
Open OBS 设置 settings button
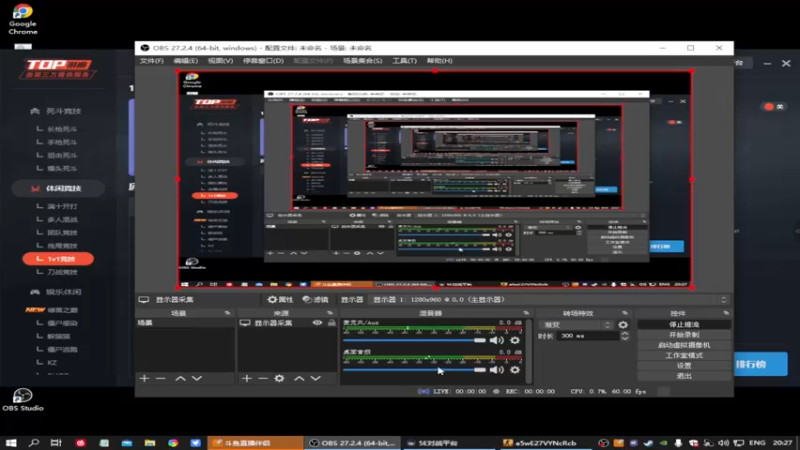click(684, 365)
